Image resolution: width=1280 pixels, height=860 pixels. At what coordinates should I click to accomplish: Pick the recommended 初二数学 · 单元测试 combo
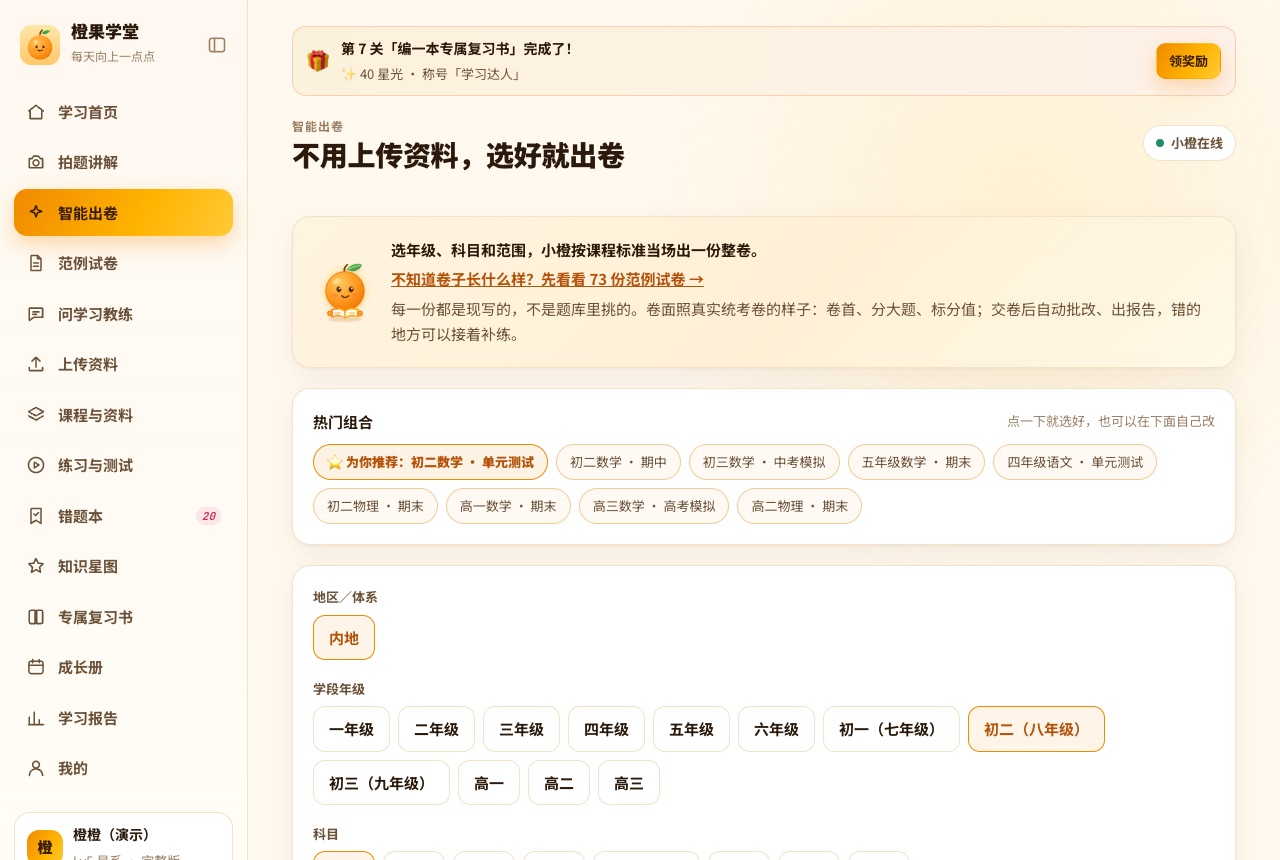tap(430, 462)
